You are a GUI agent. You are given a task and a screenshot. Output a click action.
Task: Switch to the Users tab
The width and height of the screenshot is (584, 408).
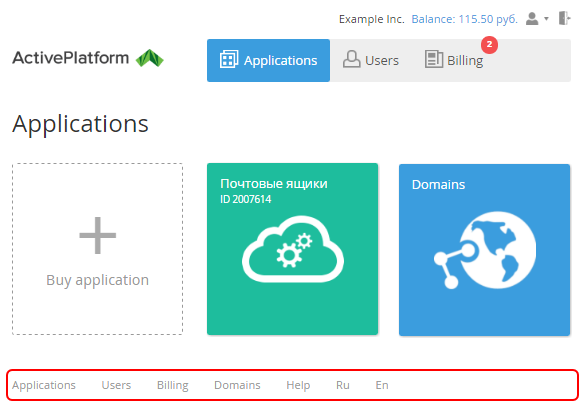coord(371,60)
